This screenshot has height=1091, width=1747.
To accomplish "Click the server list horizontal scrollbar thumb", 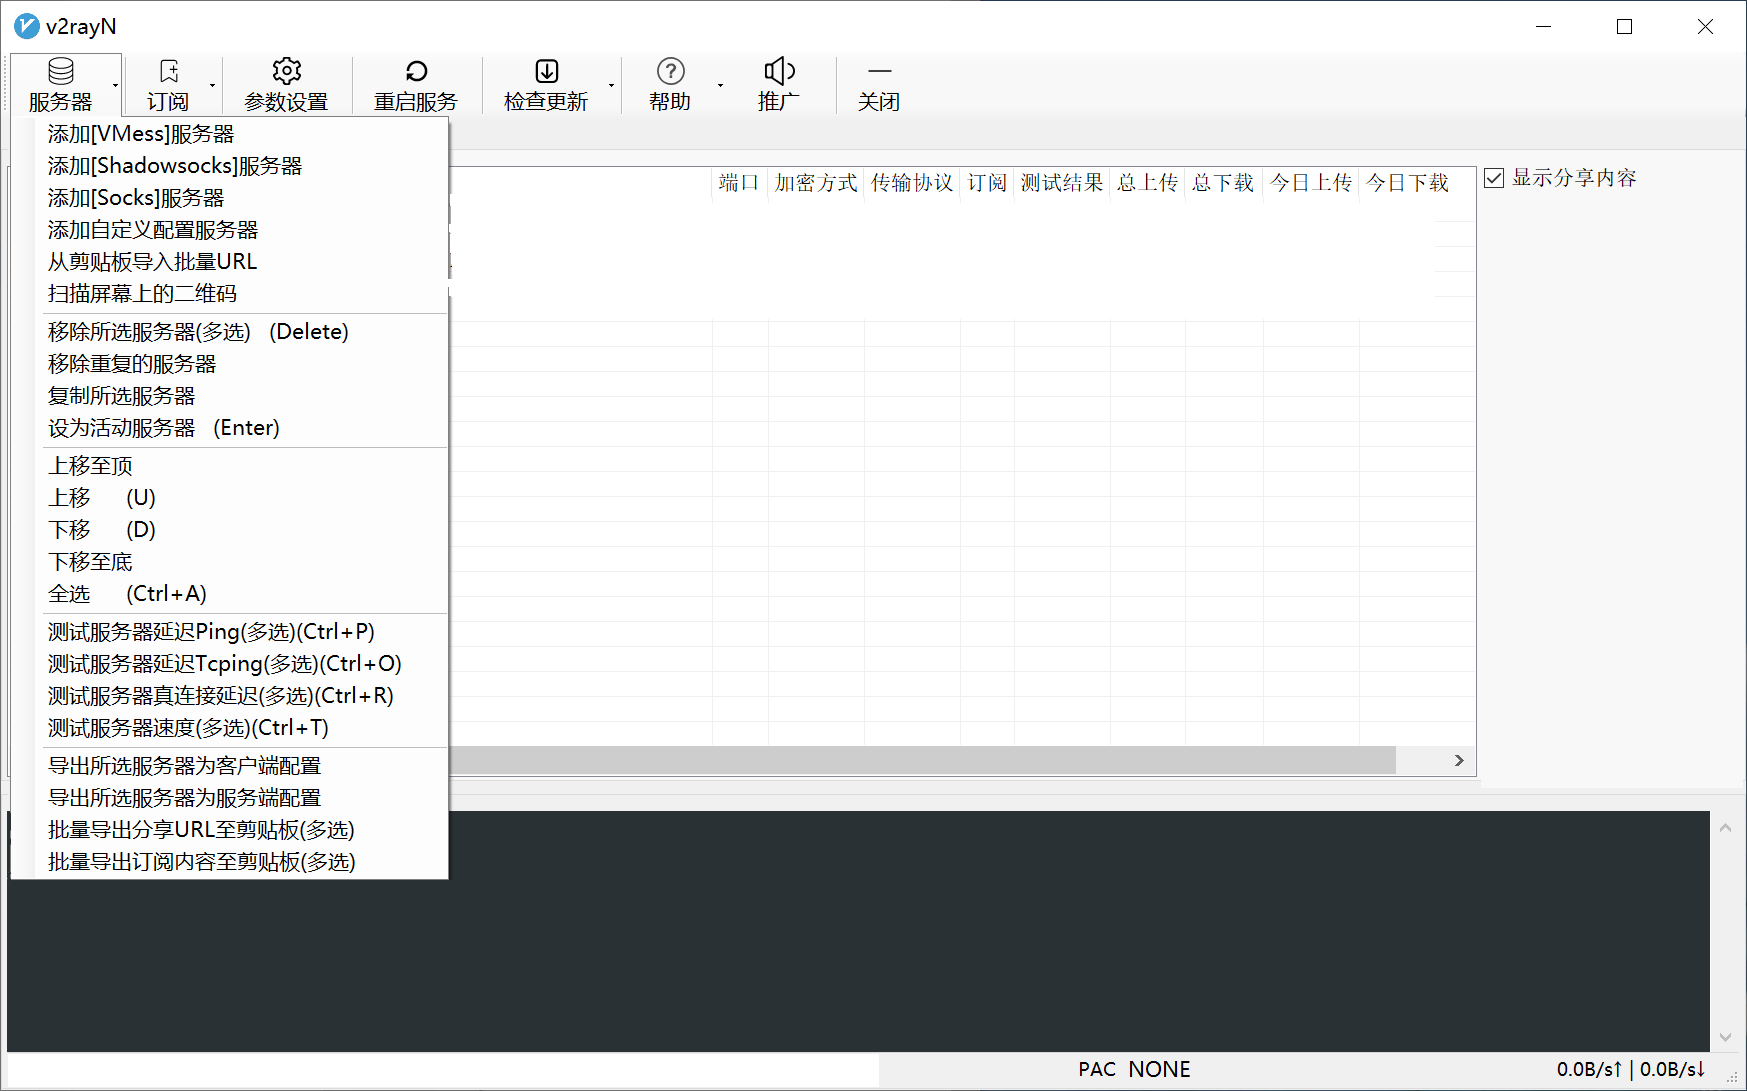I will pyautogui.click(x=922, y=760).
